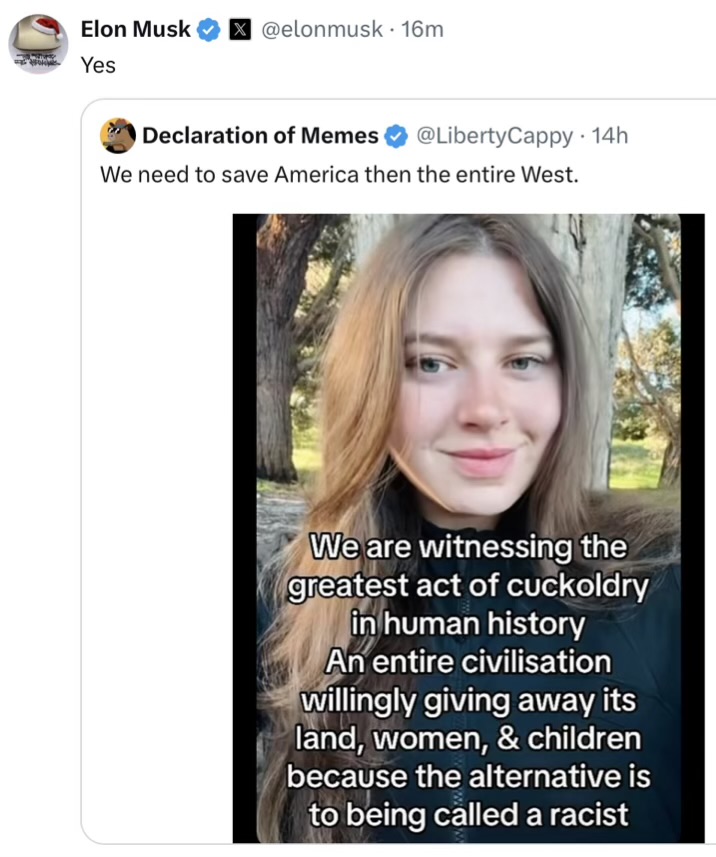Click the "in human history" caption line

coord(467,624)
